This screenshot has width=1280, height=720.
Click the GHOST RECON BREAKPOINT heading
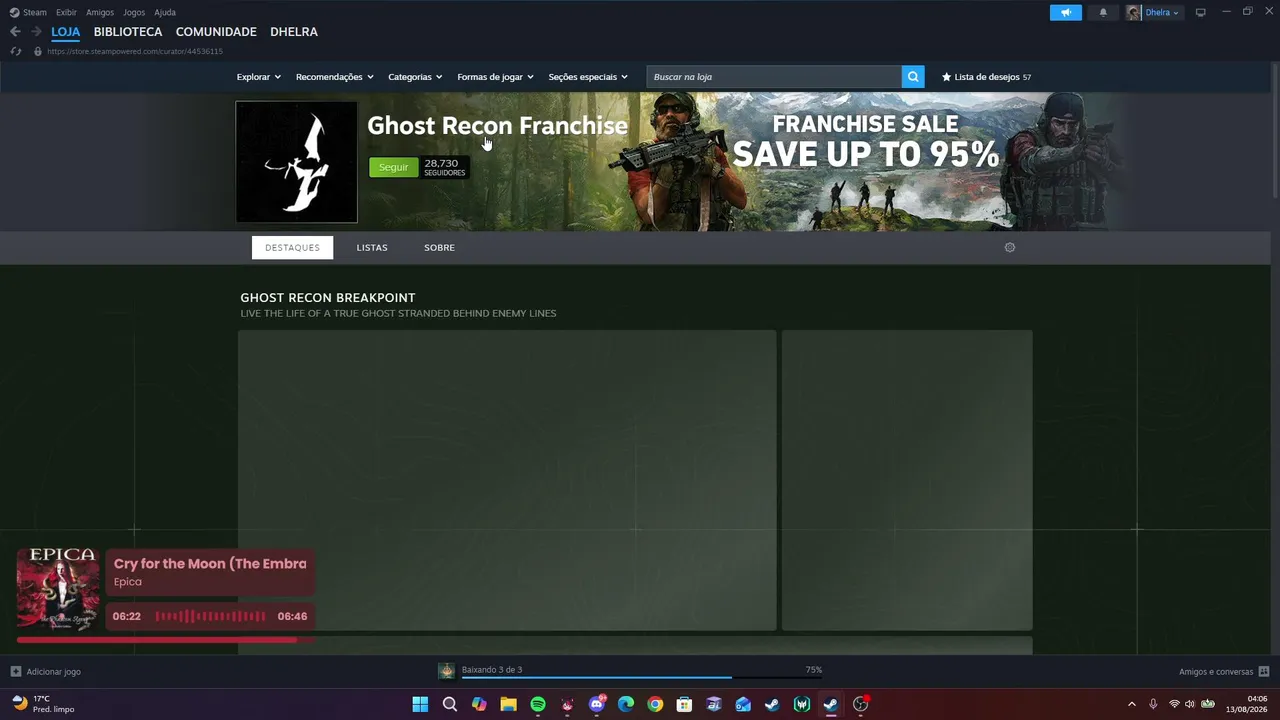pyautogui.click(x=328, y=298)
